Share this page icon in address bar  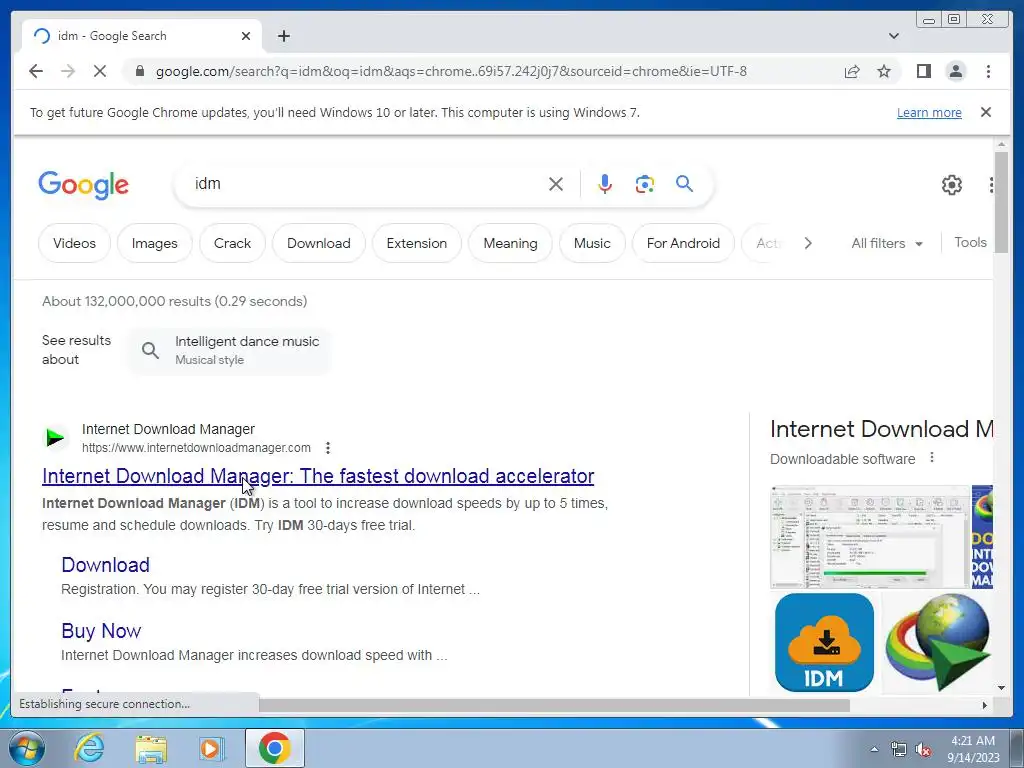click(852, 71)
